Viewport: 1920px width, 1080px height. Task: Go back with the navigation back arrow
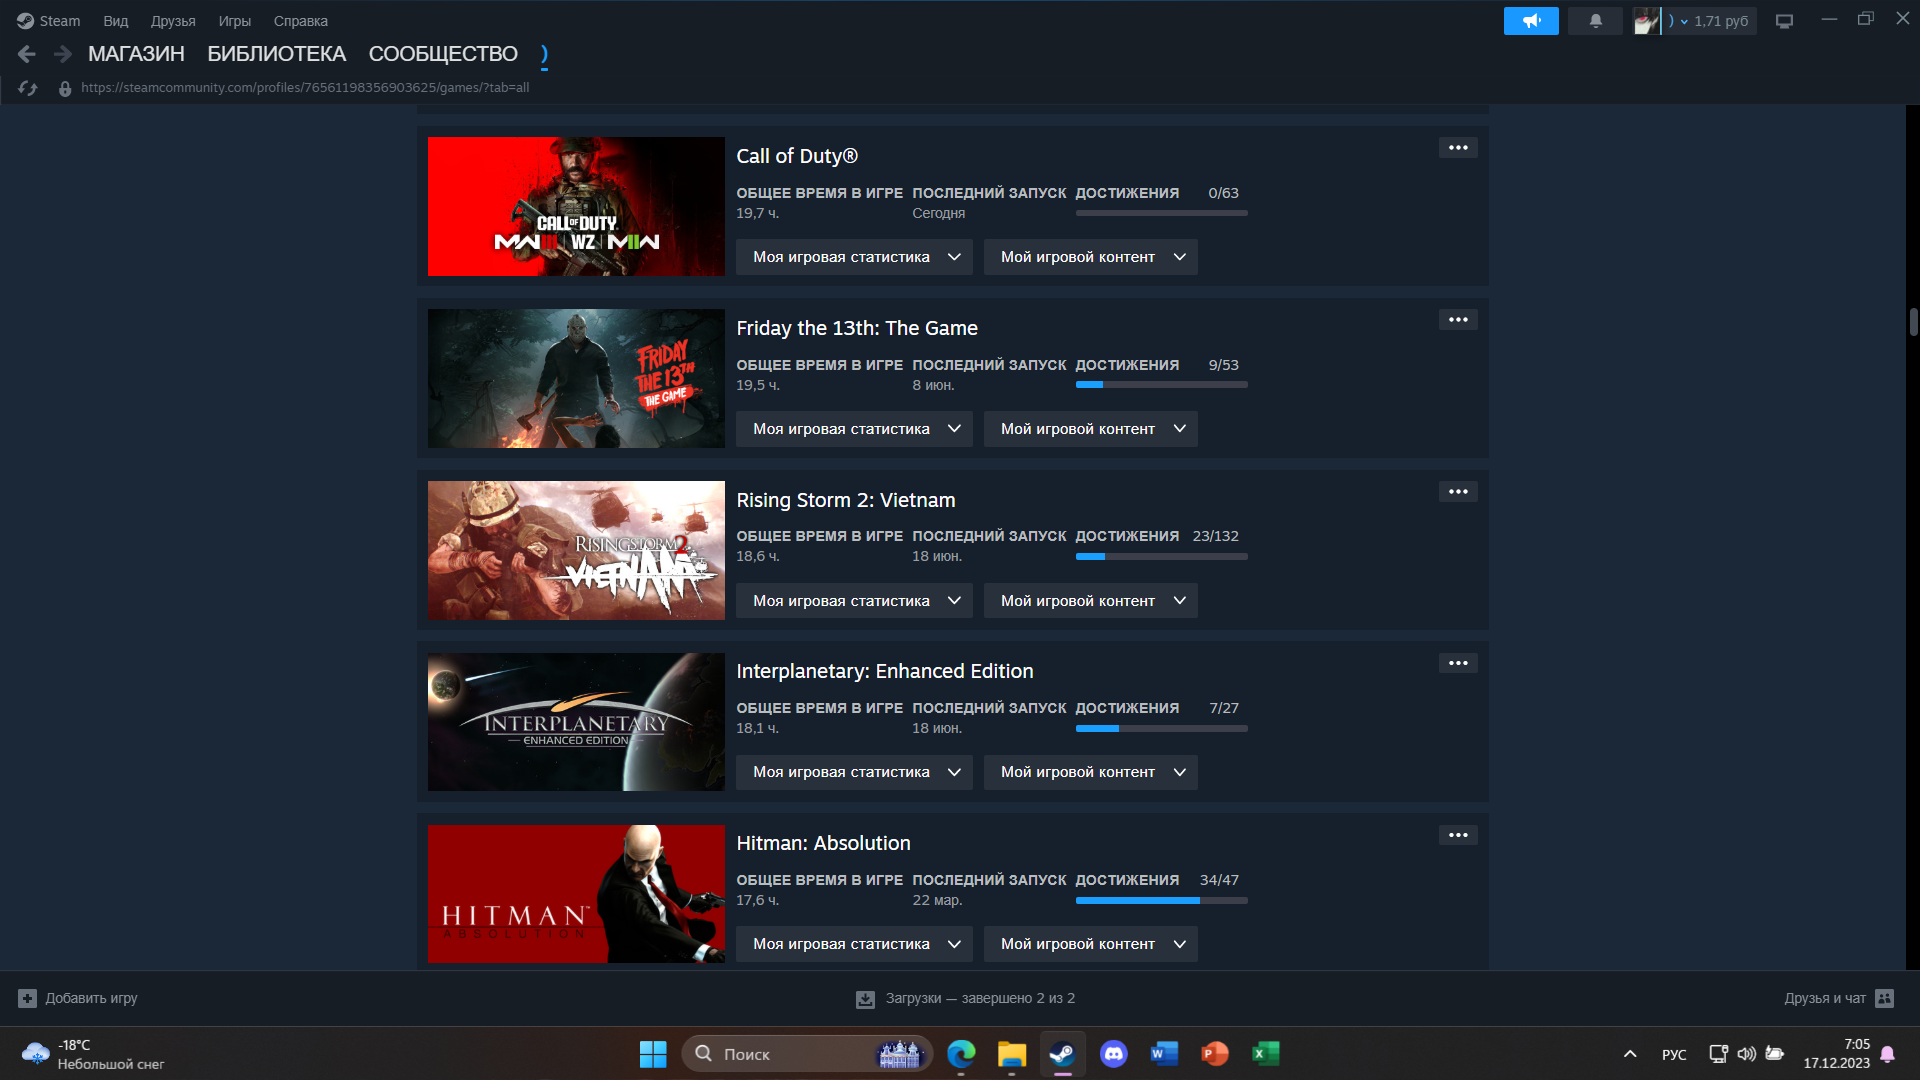tap(27, 54)
